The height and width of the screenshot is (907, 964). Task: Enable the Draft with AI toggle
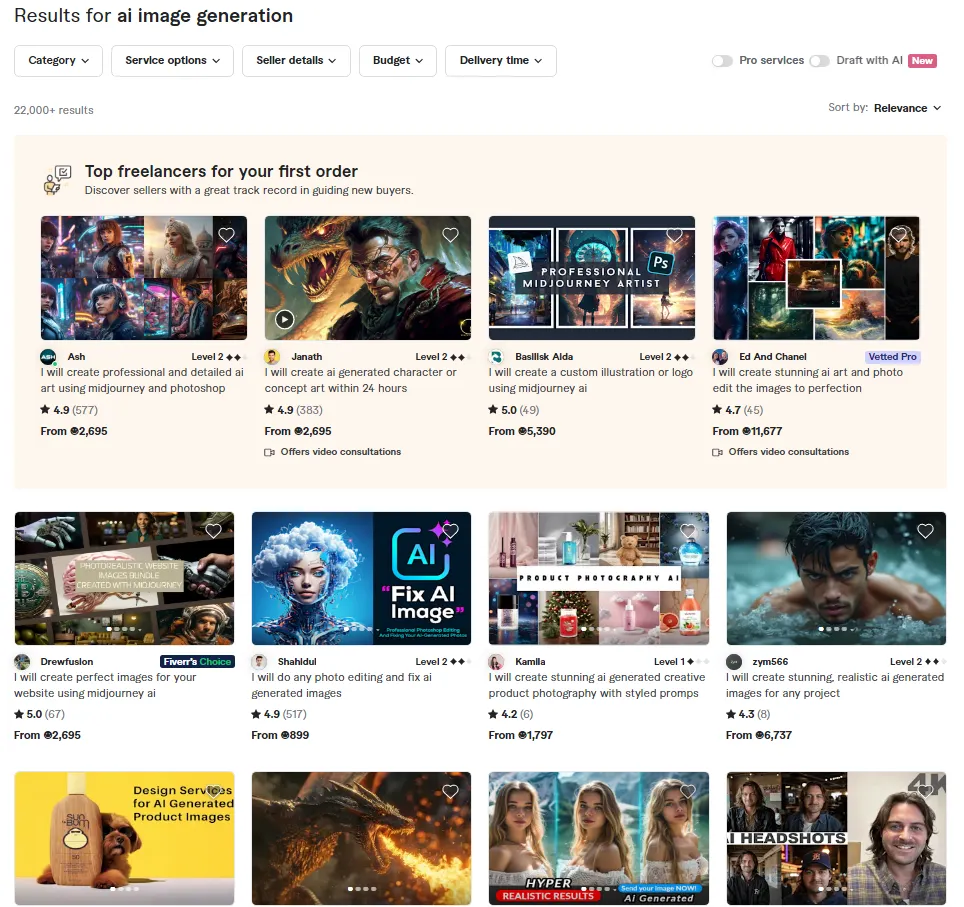(x=819, y=61)
